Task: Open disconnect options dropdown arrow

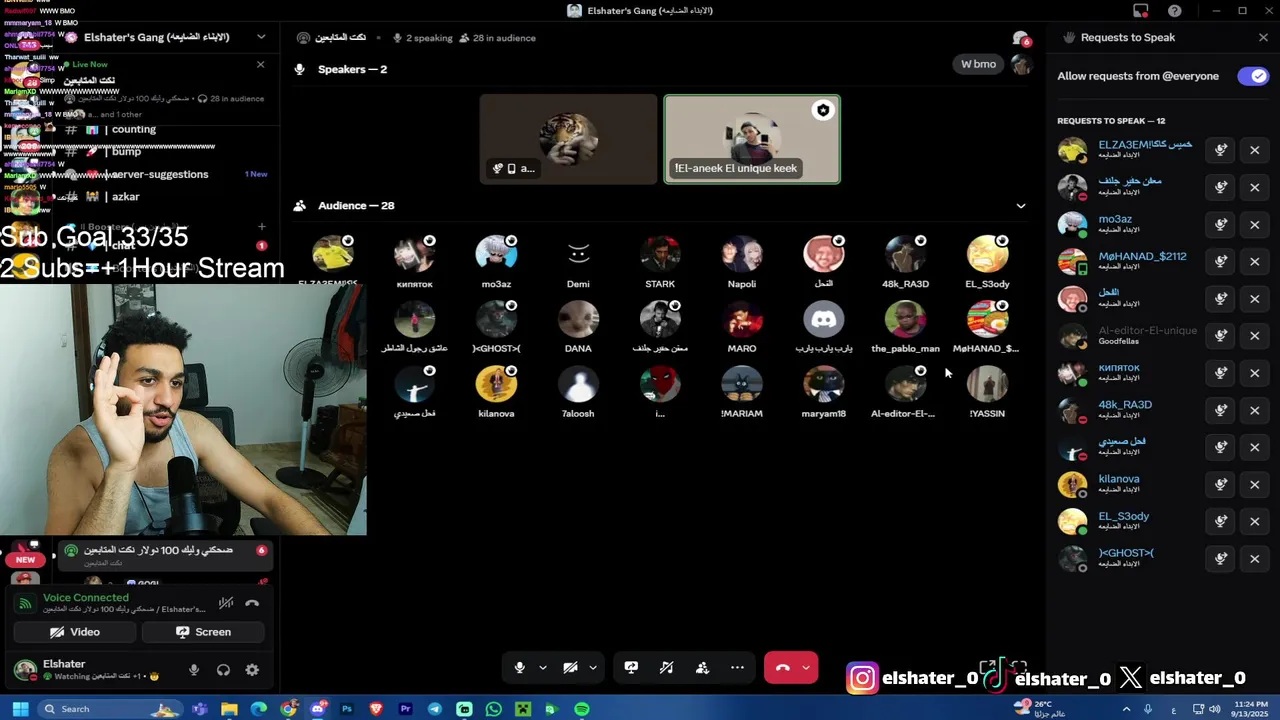Action: [x=806, y=668]
